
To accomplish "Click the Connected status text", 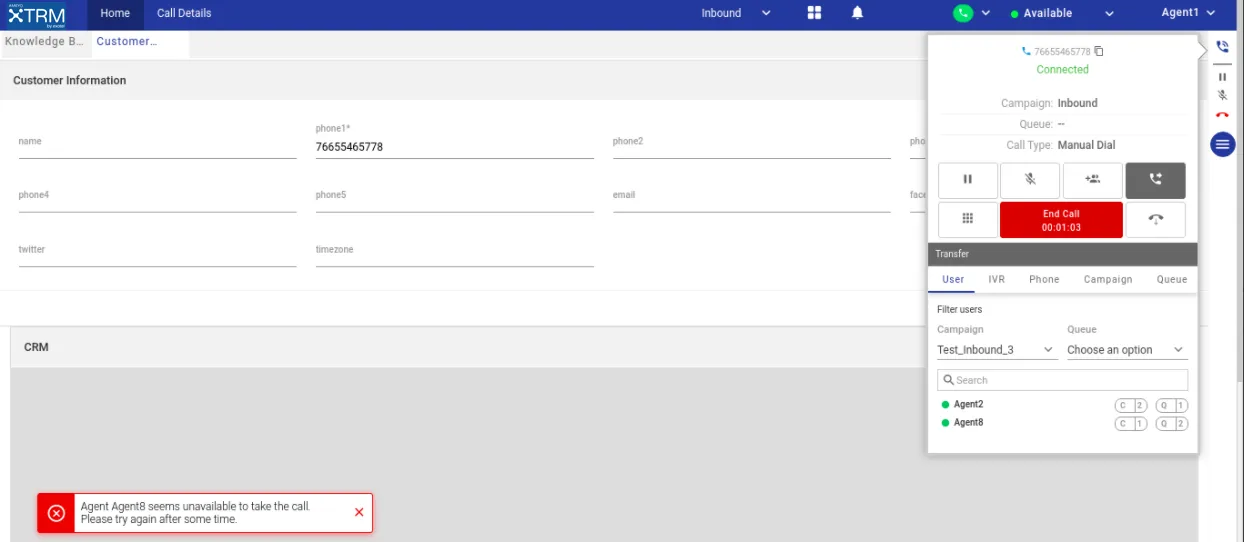I will (1062, 70).
